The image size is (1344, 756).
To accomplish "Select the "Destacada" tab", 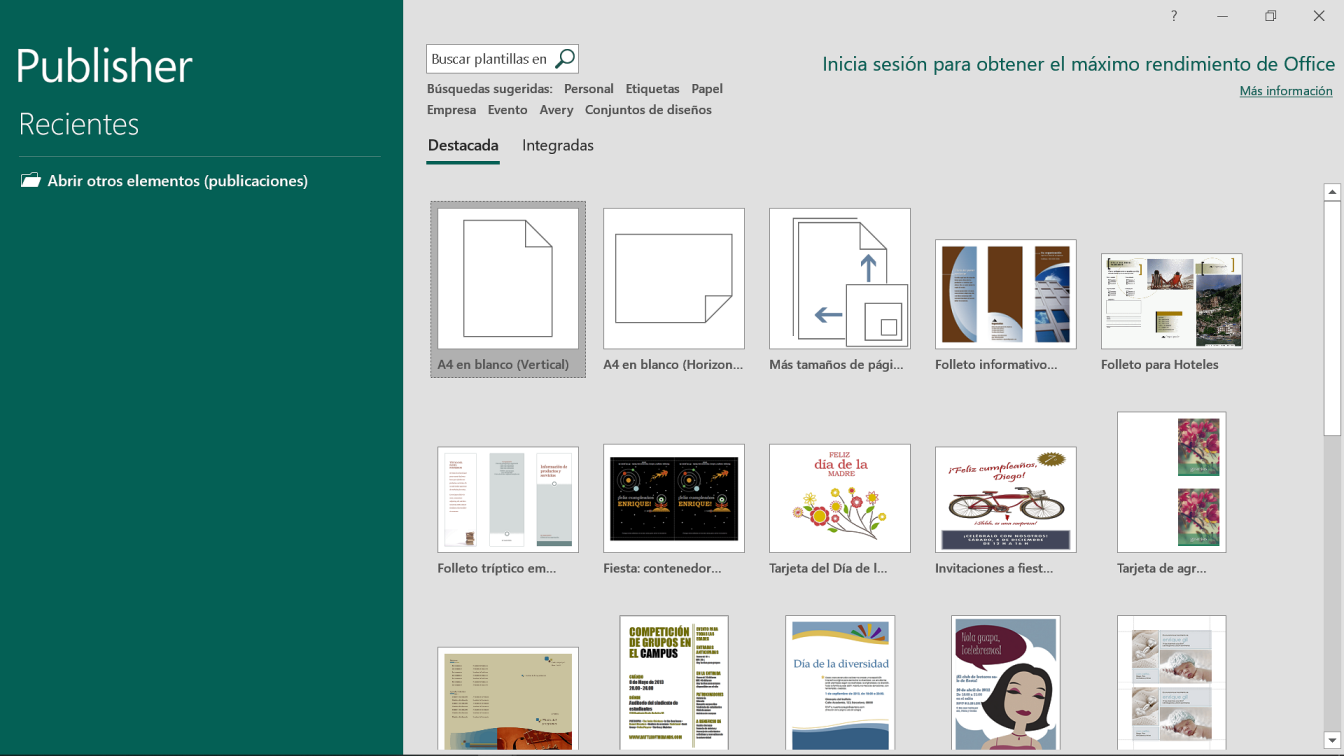I will tap(463, 145).
